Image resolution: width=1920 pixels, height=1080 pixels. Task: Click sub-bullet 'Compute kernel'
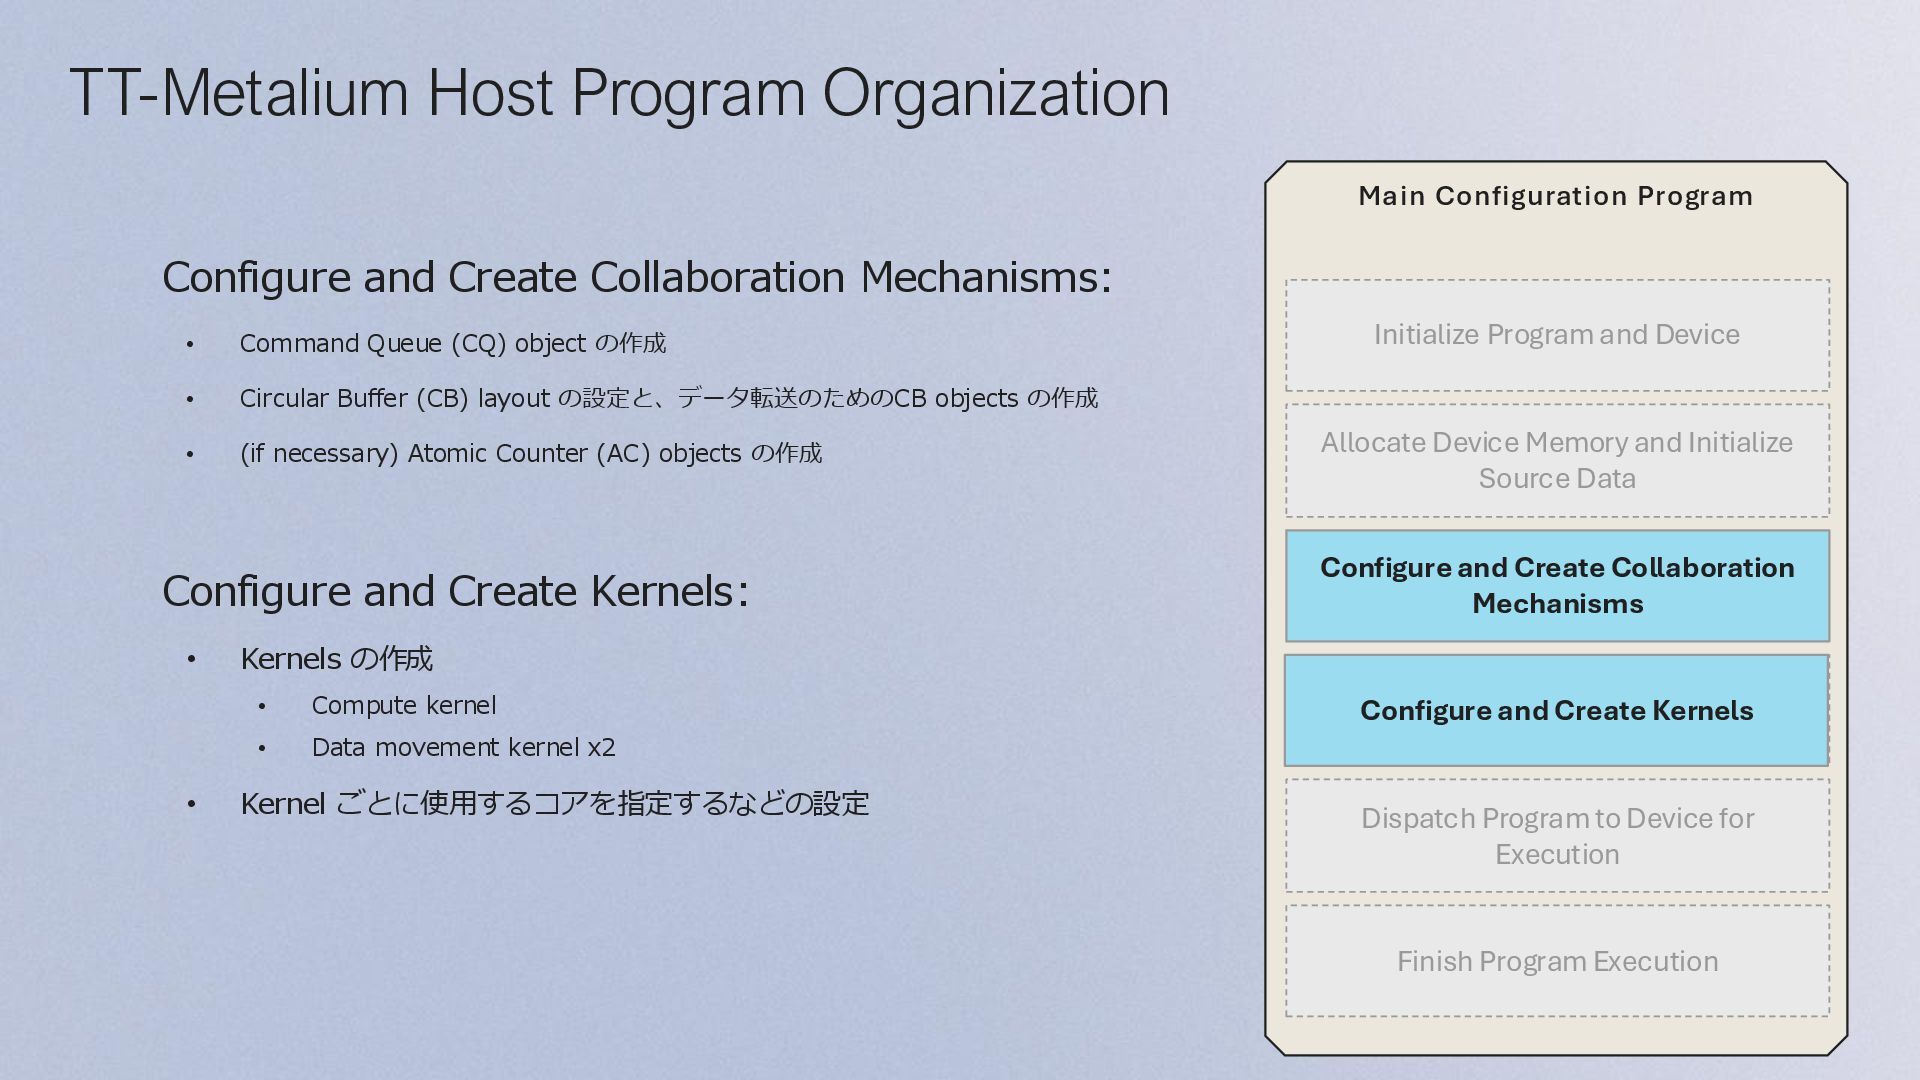pos(404,705)
